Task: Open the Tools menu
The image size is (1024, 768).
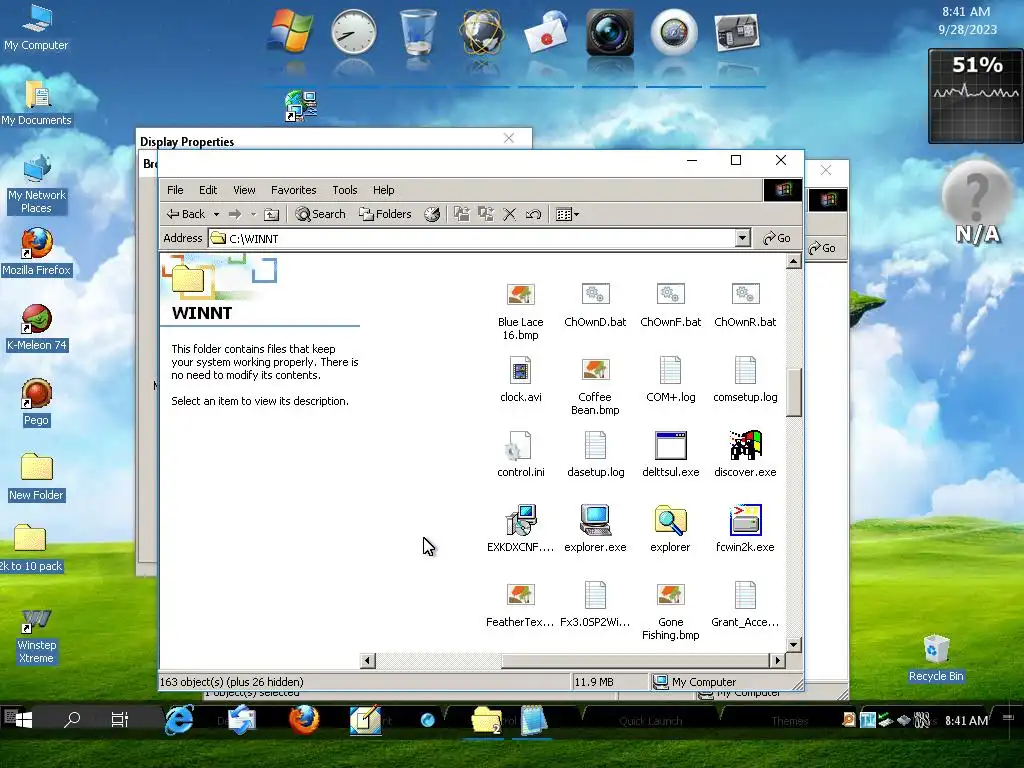Action: tap(344, 190)
